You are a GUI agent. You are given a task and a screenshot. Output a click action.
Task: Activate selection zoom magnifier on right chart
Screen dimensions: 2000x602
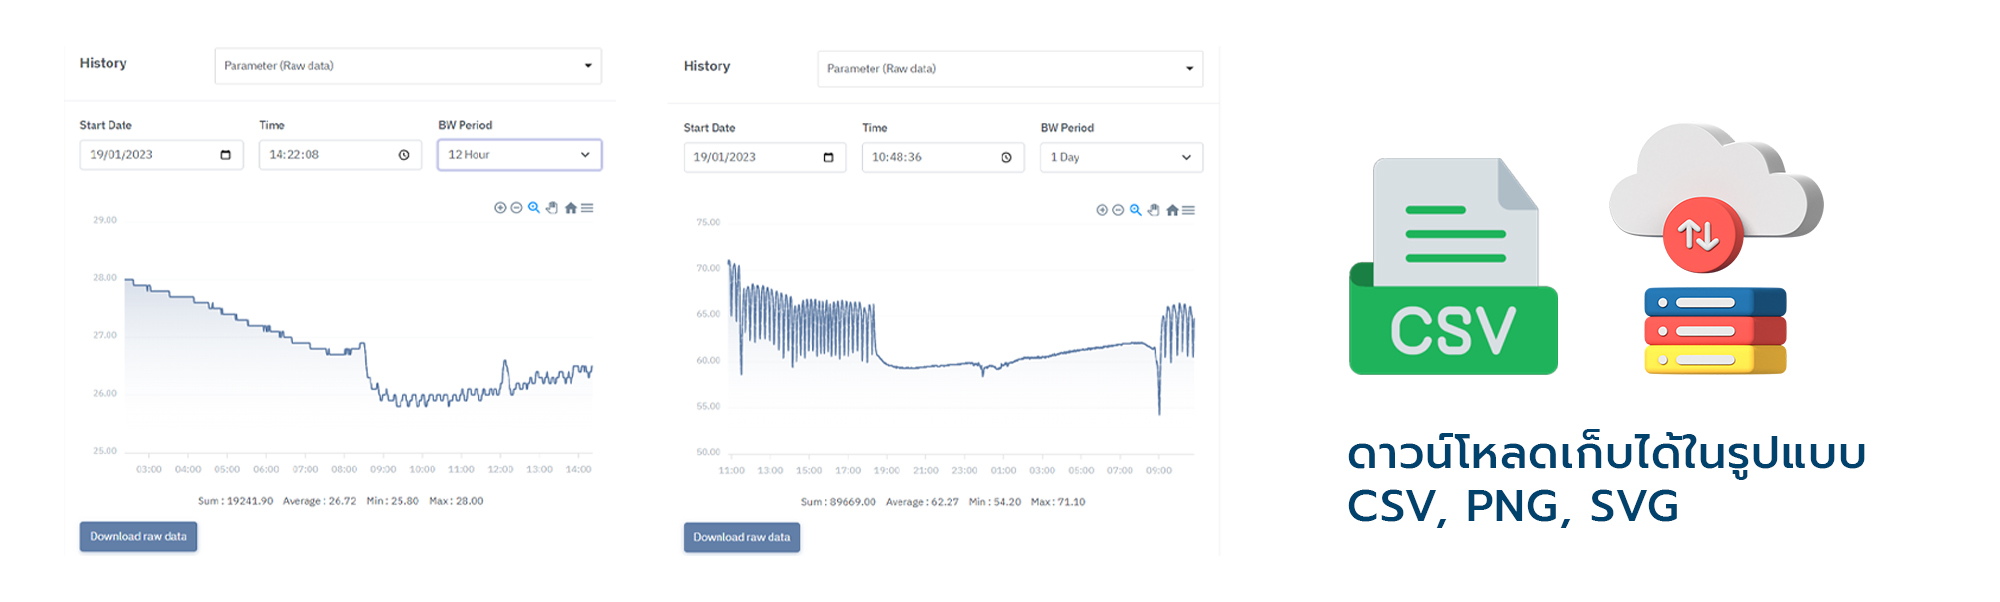(1135, 210)
